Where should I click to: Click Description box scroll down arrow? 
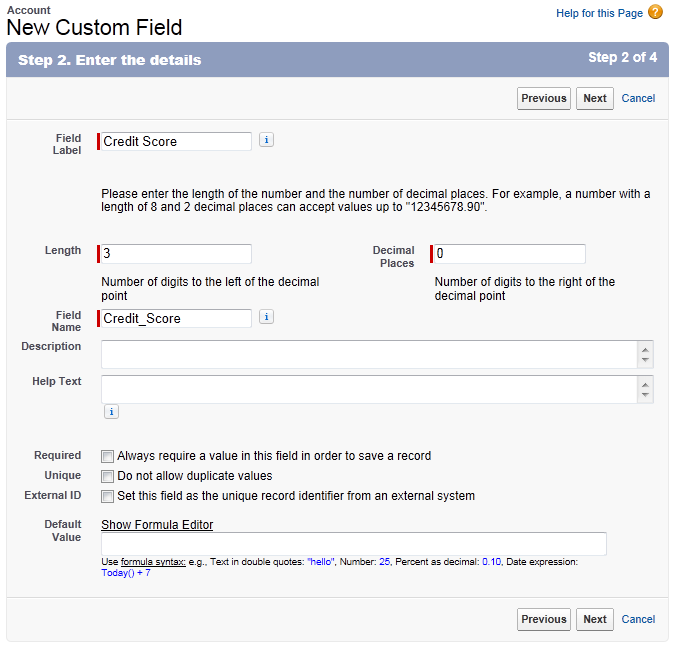(x=646, y=360)
